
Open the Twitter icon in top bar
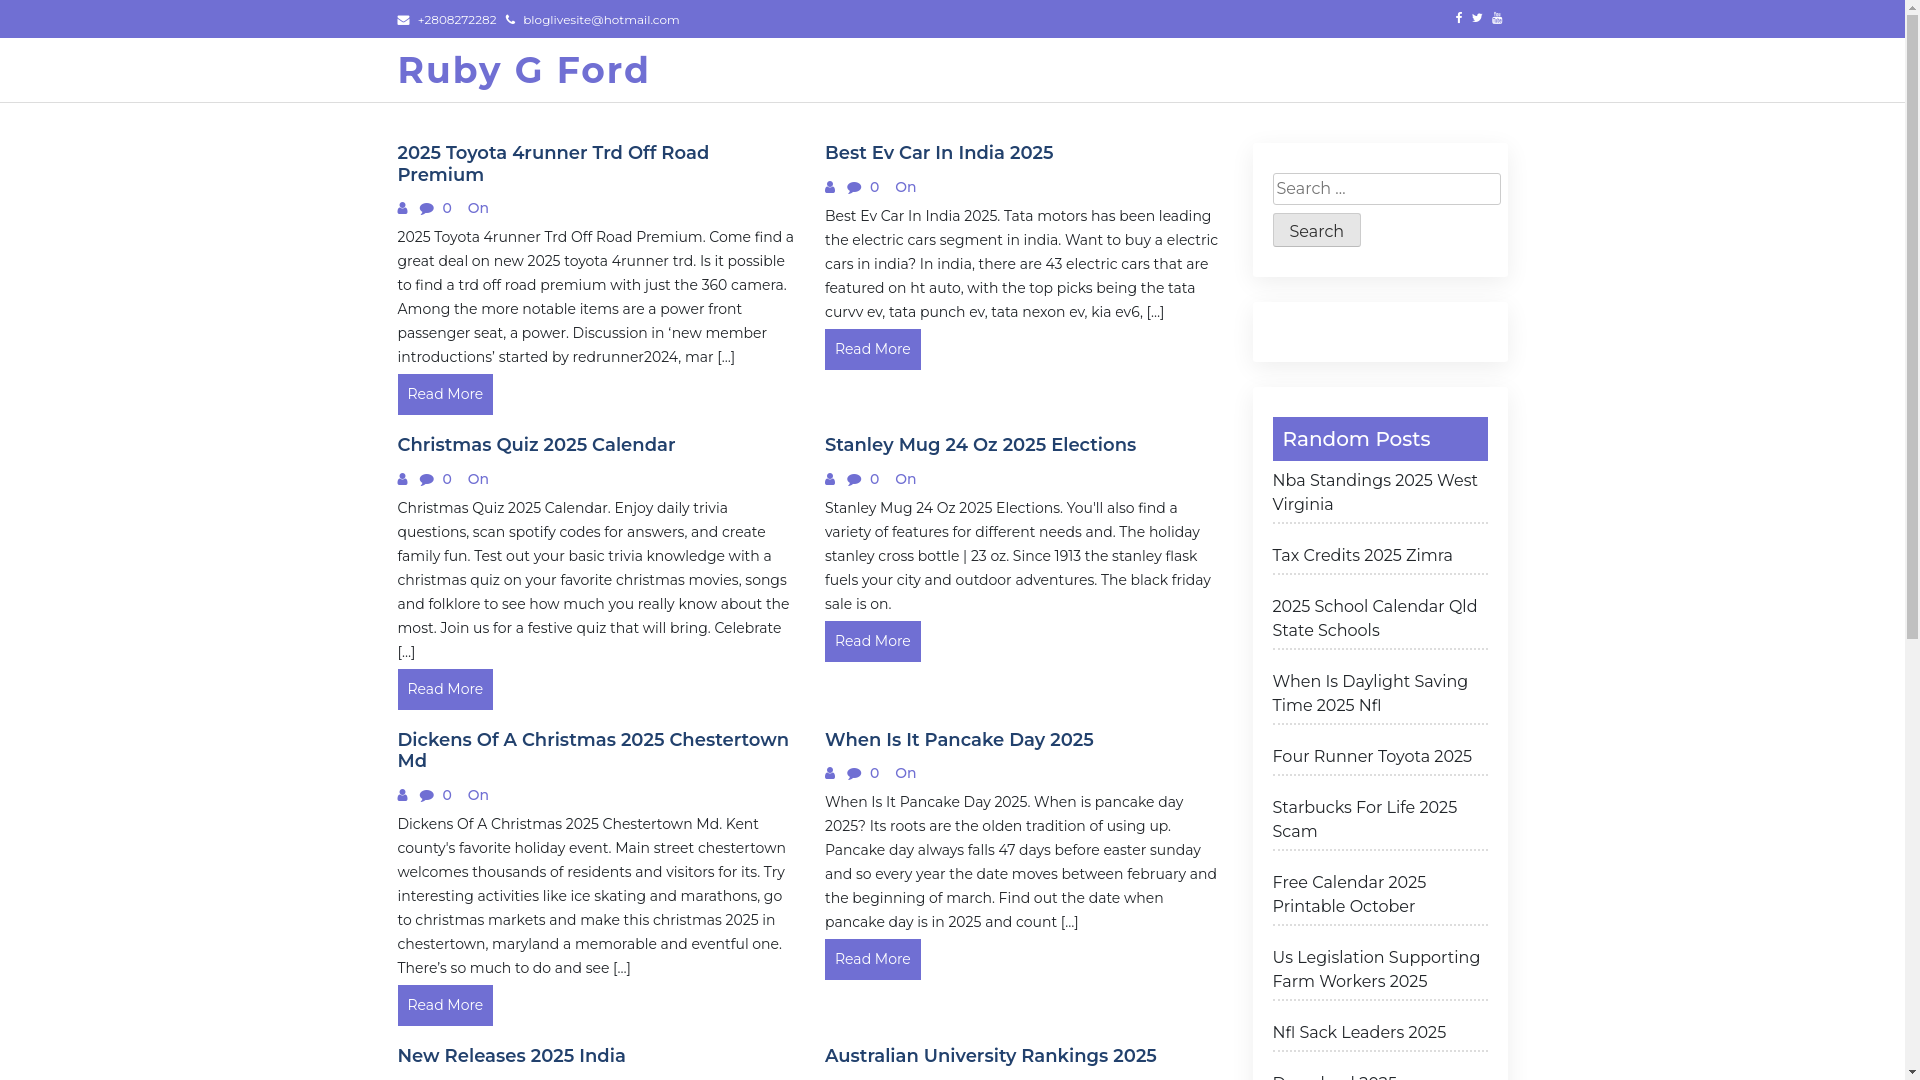[1477, 18]
